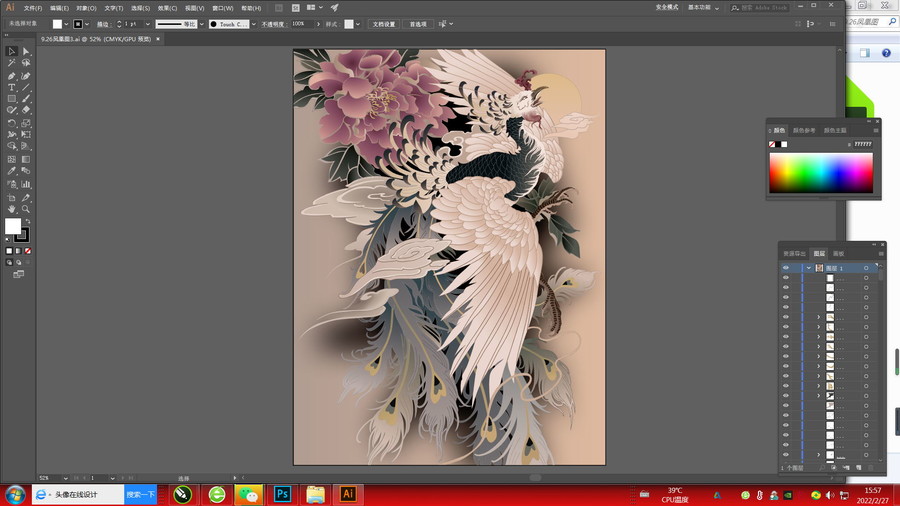Screen dimensions: 900x506
Task: Select the Scale tool
Action: pos(26,123)
